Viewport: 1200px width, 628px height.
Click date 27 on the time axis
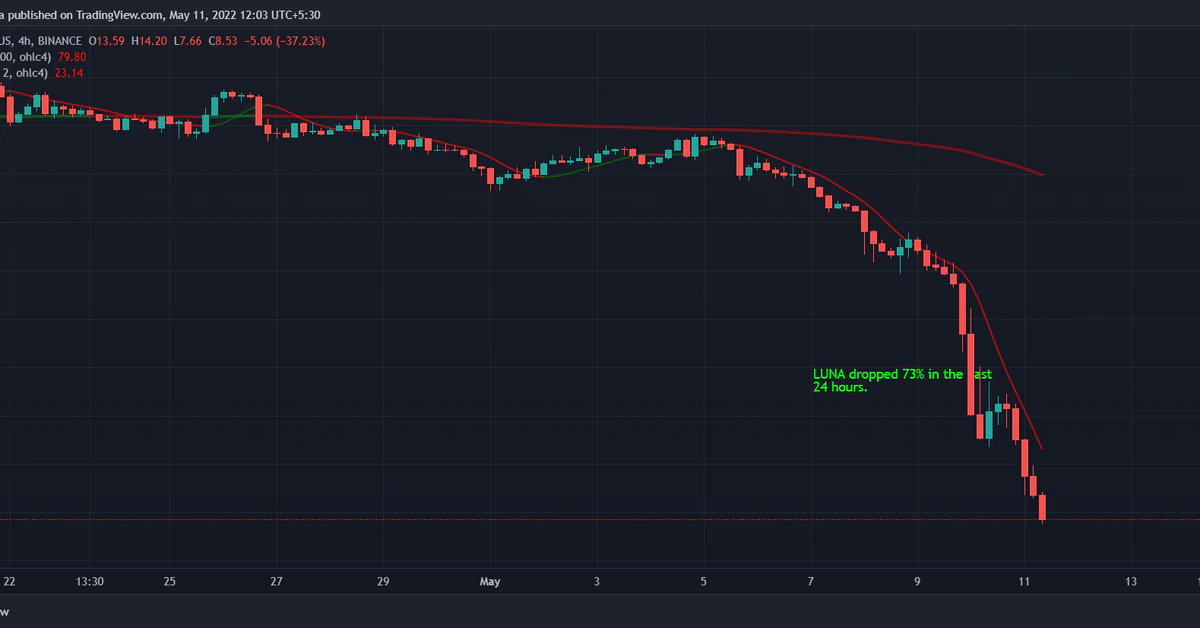pyautogui.click(x=276, y=581)
